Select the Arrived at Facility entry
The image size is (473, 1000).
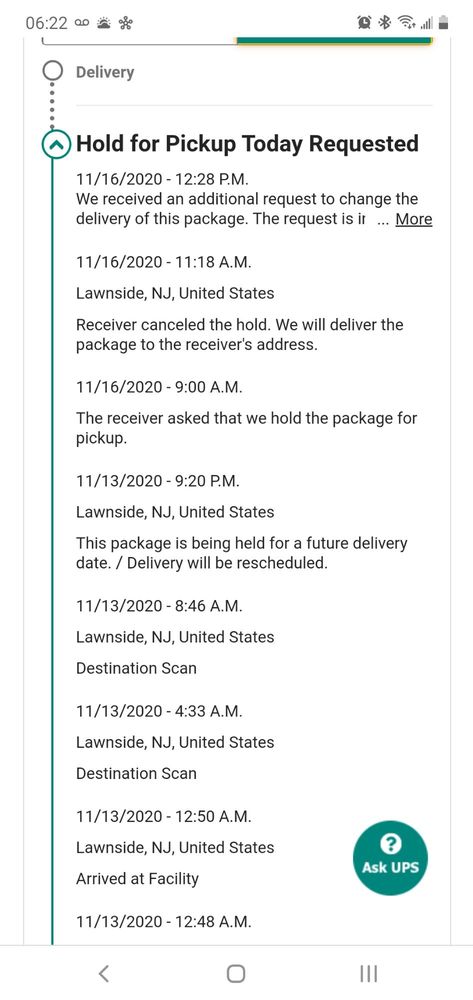pyautogui.click(x=175, y=848)
